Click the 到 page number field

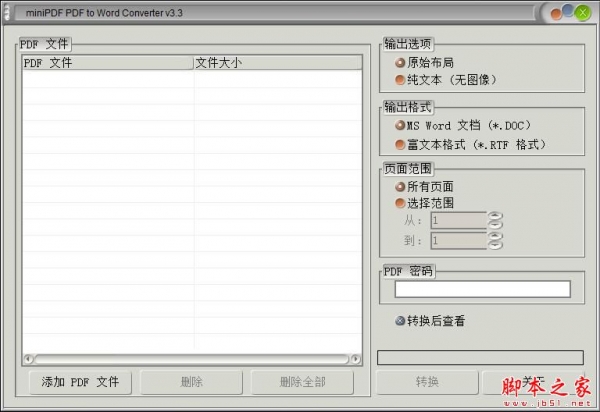(x=458, y=241)
